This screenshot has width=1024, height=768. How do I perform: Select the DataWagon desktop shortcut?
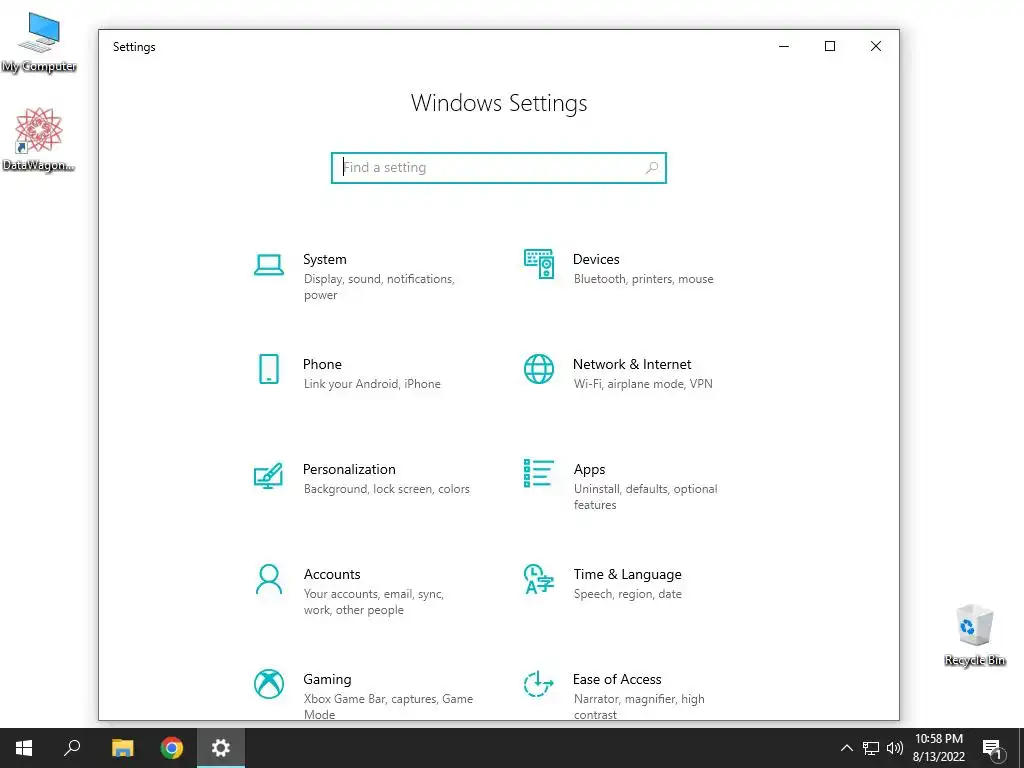pos(39,140)
